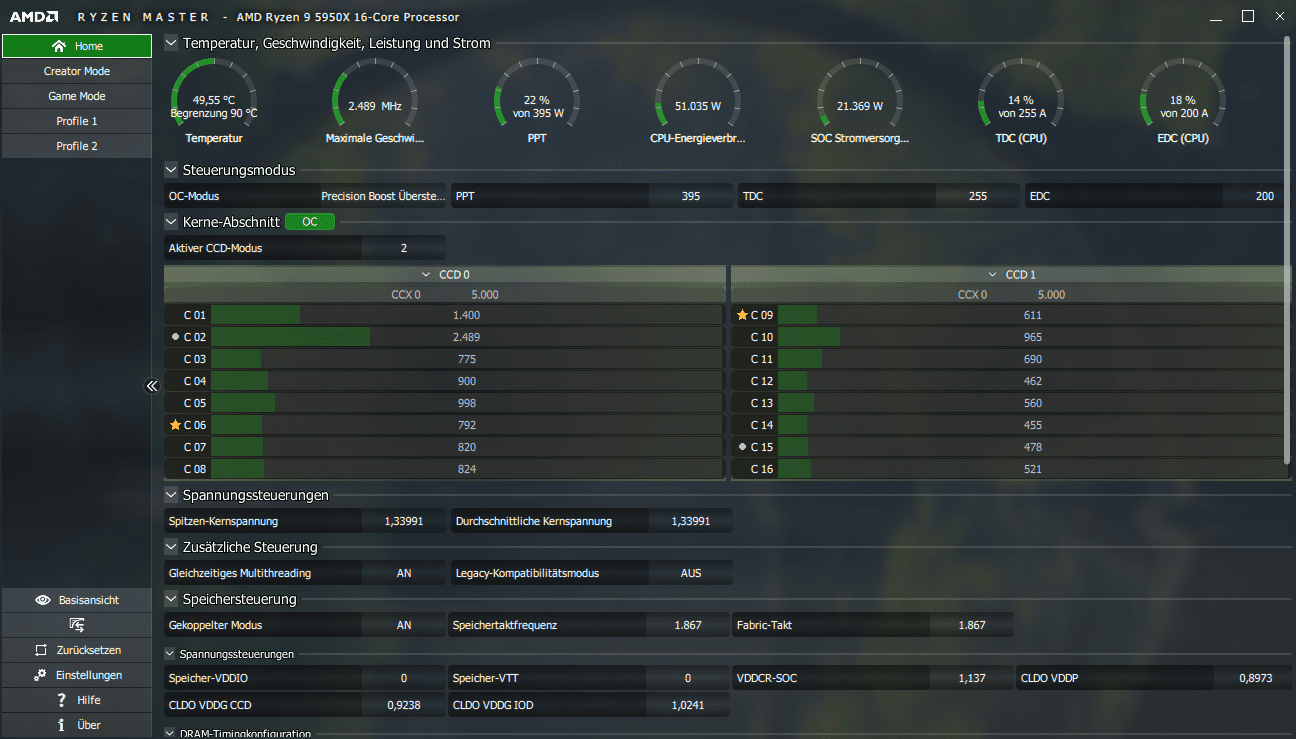Collapse the Steuerungsmodus section

(x=171, y=170)
